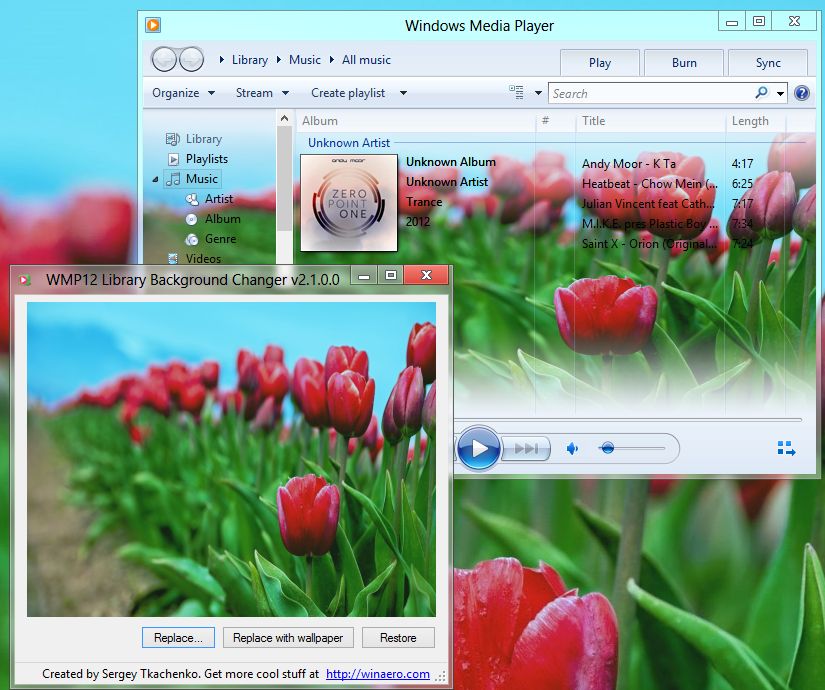Viewport: 825px width, 690px height.
Task: Collapse the Music tree node
Action: click(x=155, y=179)
